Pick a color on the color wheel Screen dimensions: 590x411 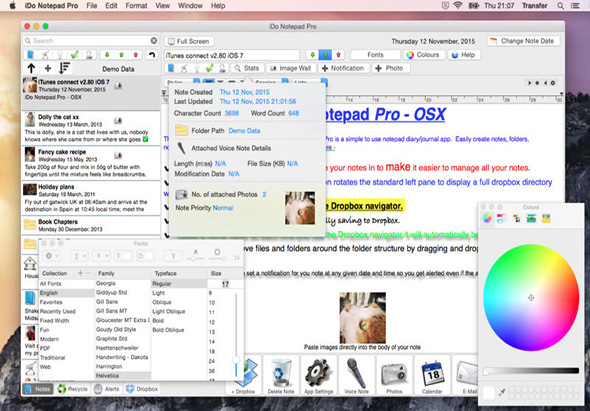click(531, 297)
